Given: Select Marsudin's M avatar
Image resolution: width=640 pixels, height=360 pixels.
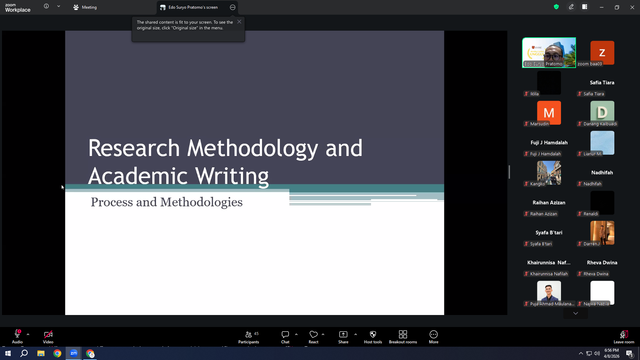Looking at the screenshot, I should tap(549, 113).
